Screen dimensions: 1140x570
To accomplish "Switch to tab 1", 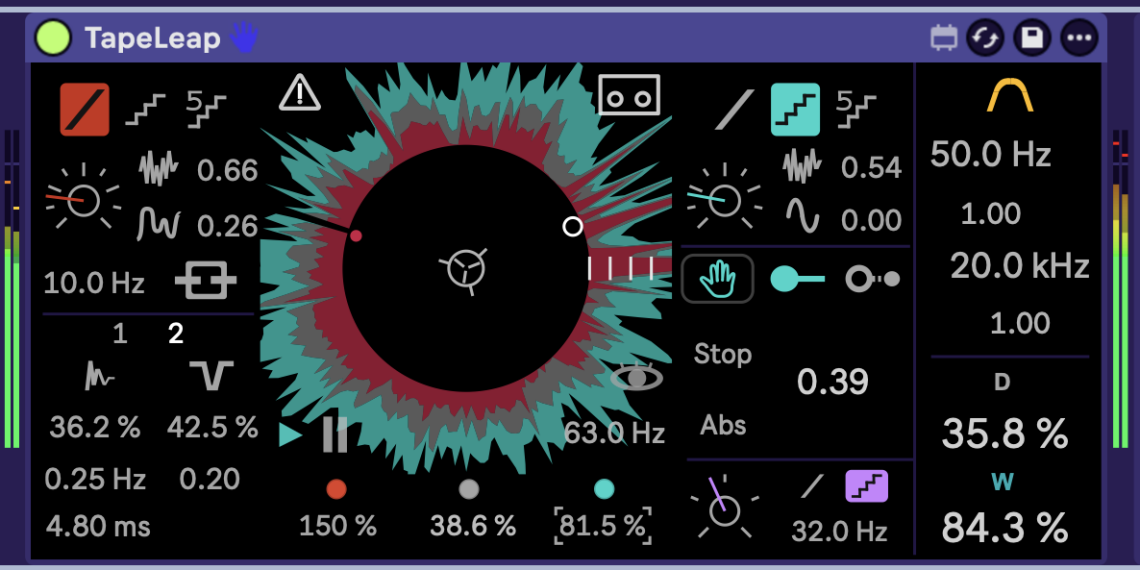I will pyautogui.click(x=120, y=334).
